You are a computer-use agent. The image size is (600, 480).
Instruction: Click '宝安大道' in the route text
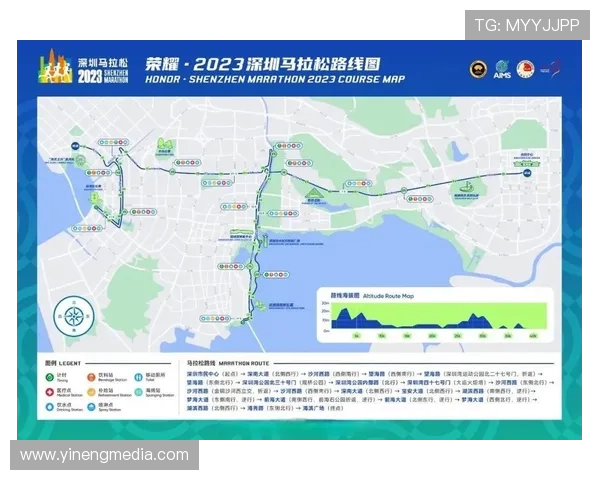pyautogui.click(x=412, y=391)
